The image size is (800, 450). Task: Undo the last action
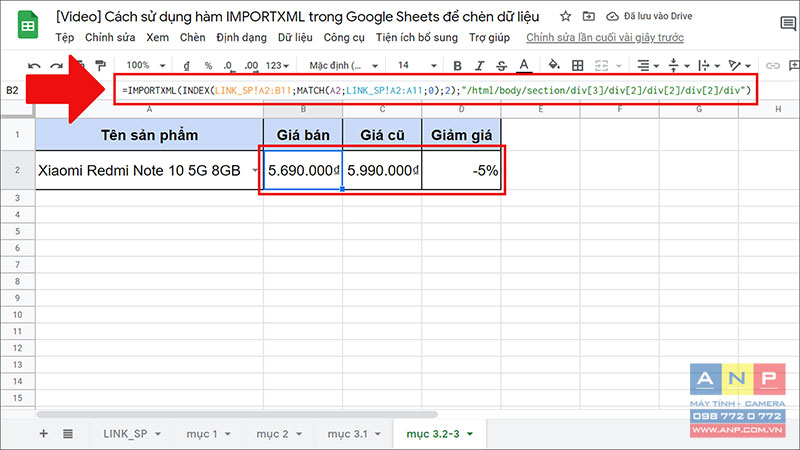tap(34, 66)
